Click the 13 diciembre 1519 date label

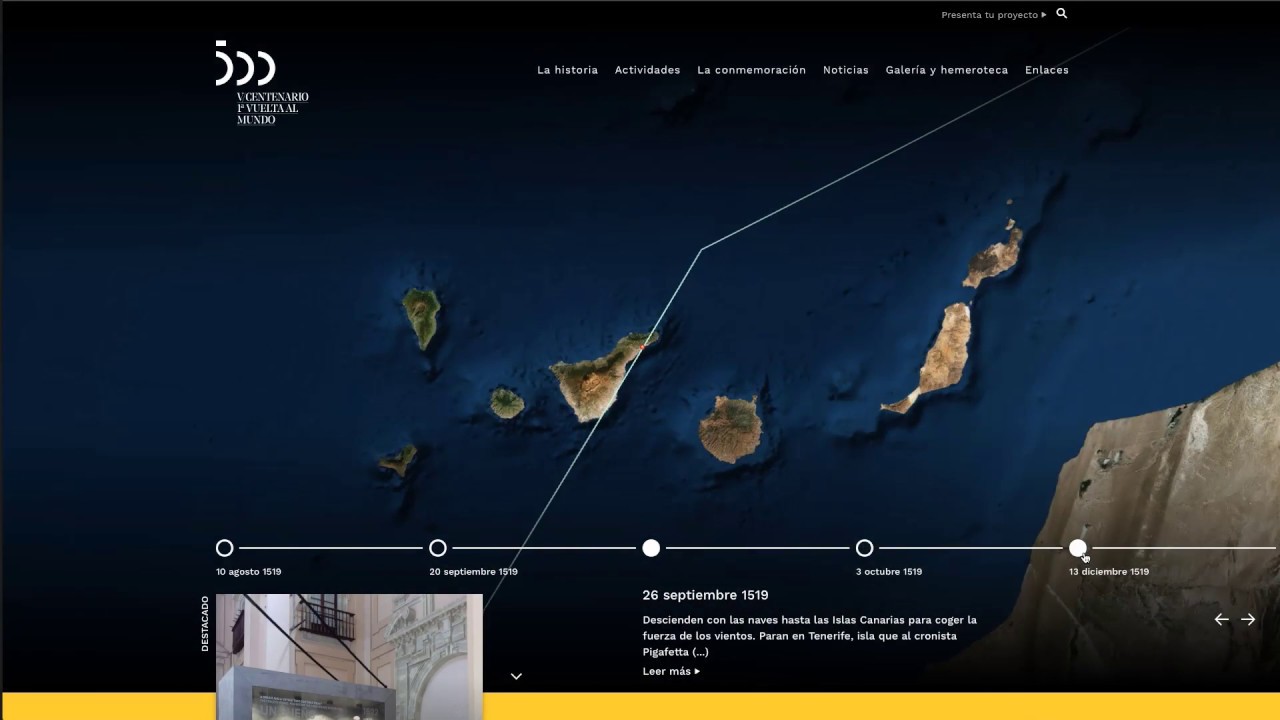pos(1108,572)
